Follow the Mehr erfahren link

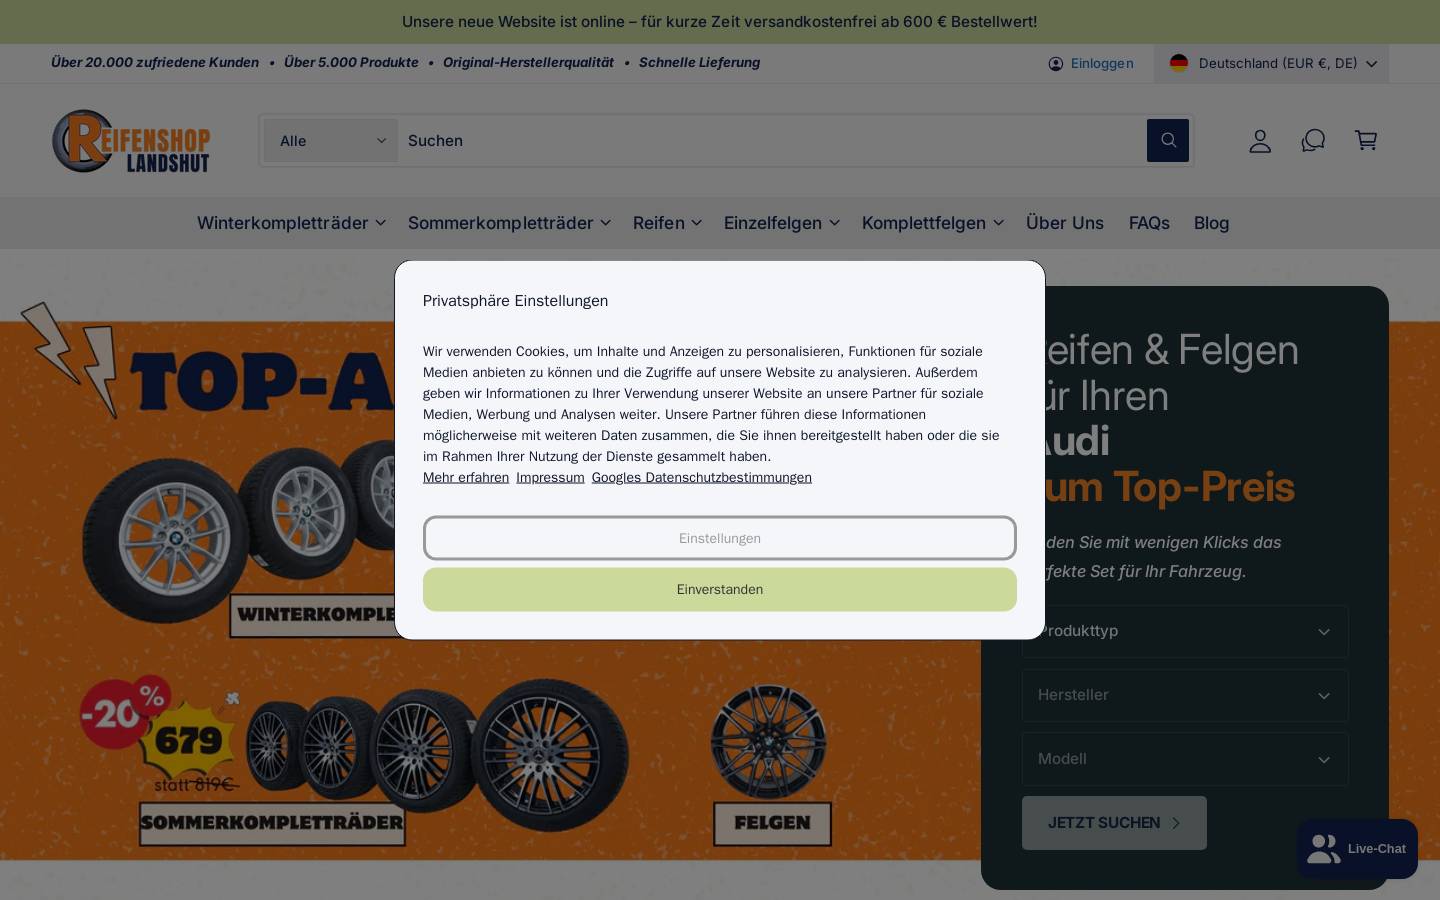click(466, 478)
